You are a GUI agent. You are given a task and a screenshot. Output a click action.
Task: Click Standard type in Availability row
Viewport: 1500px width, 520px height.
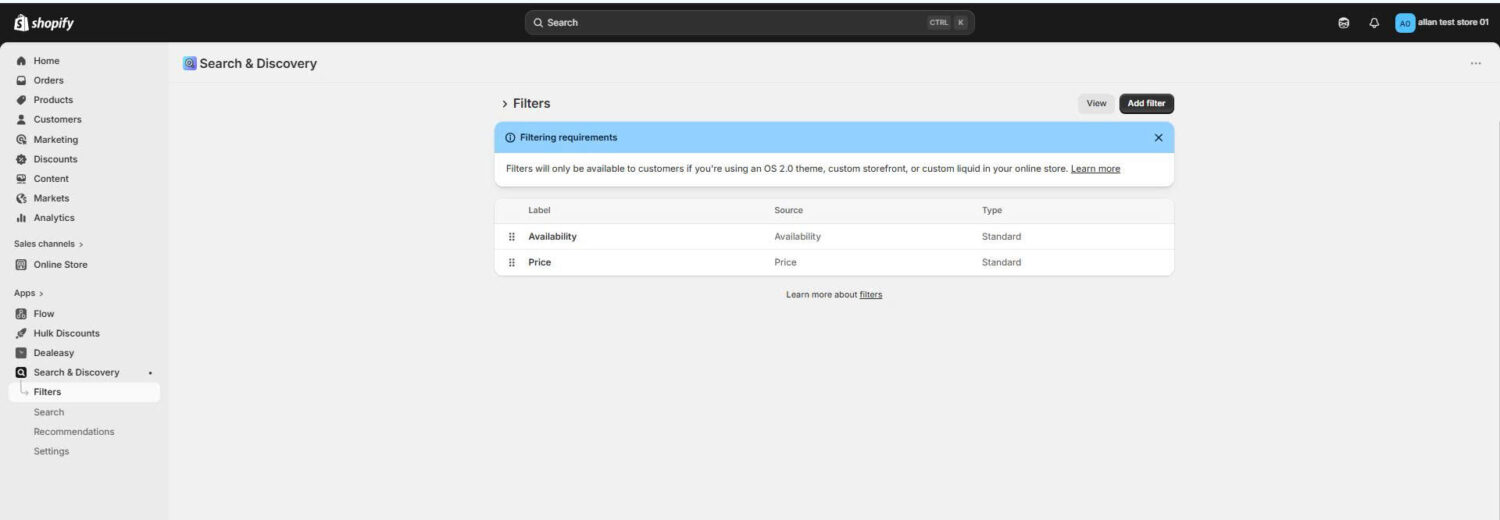1001,237
